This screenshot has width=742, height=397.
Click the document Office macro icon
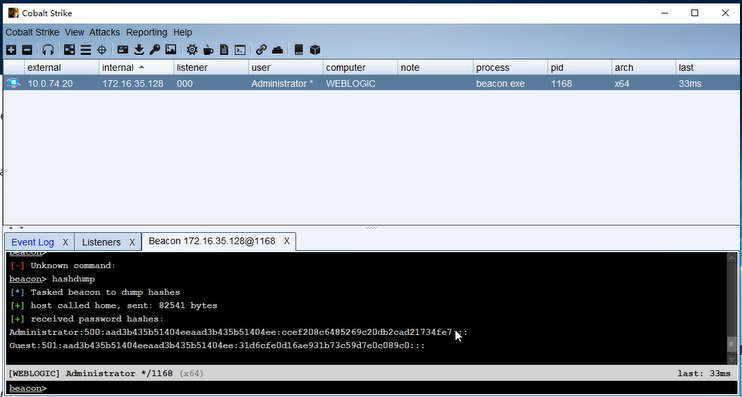coord(224,50)
